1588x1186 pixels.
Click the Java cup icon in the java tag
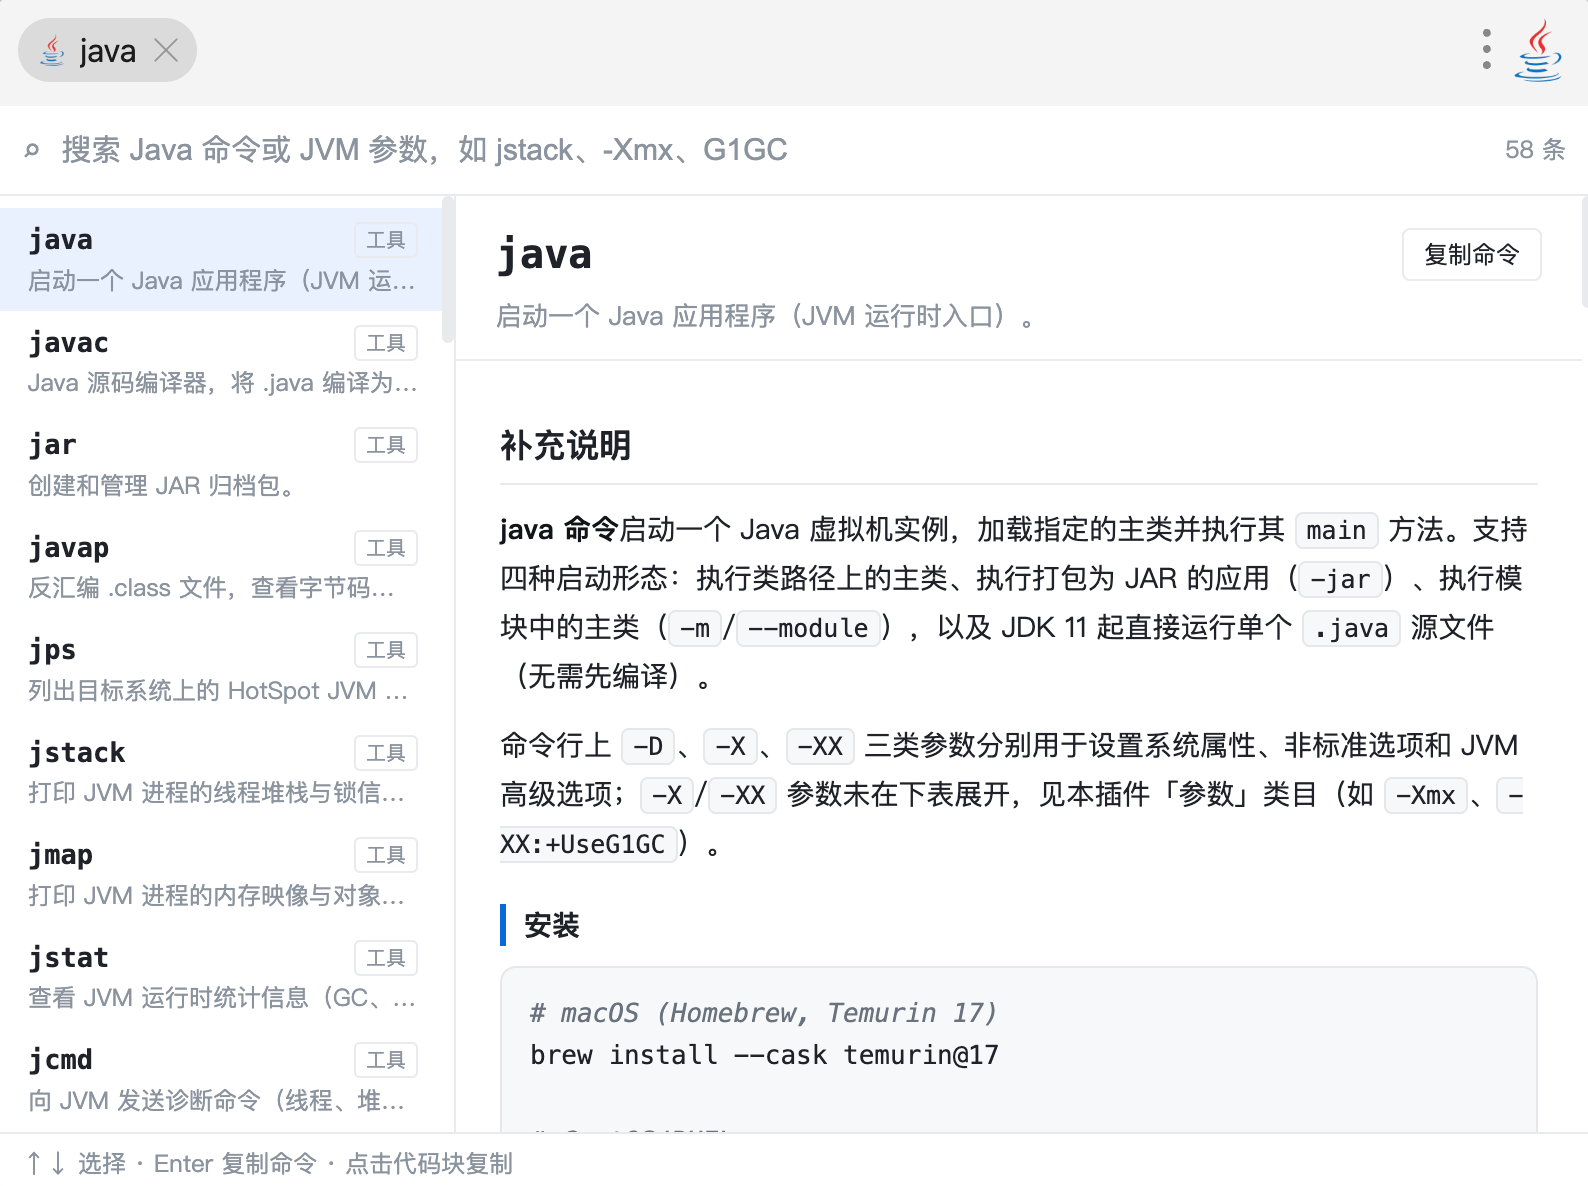(53, 50)
